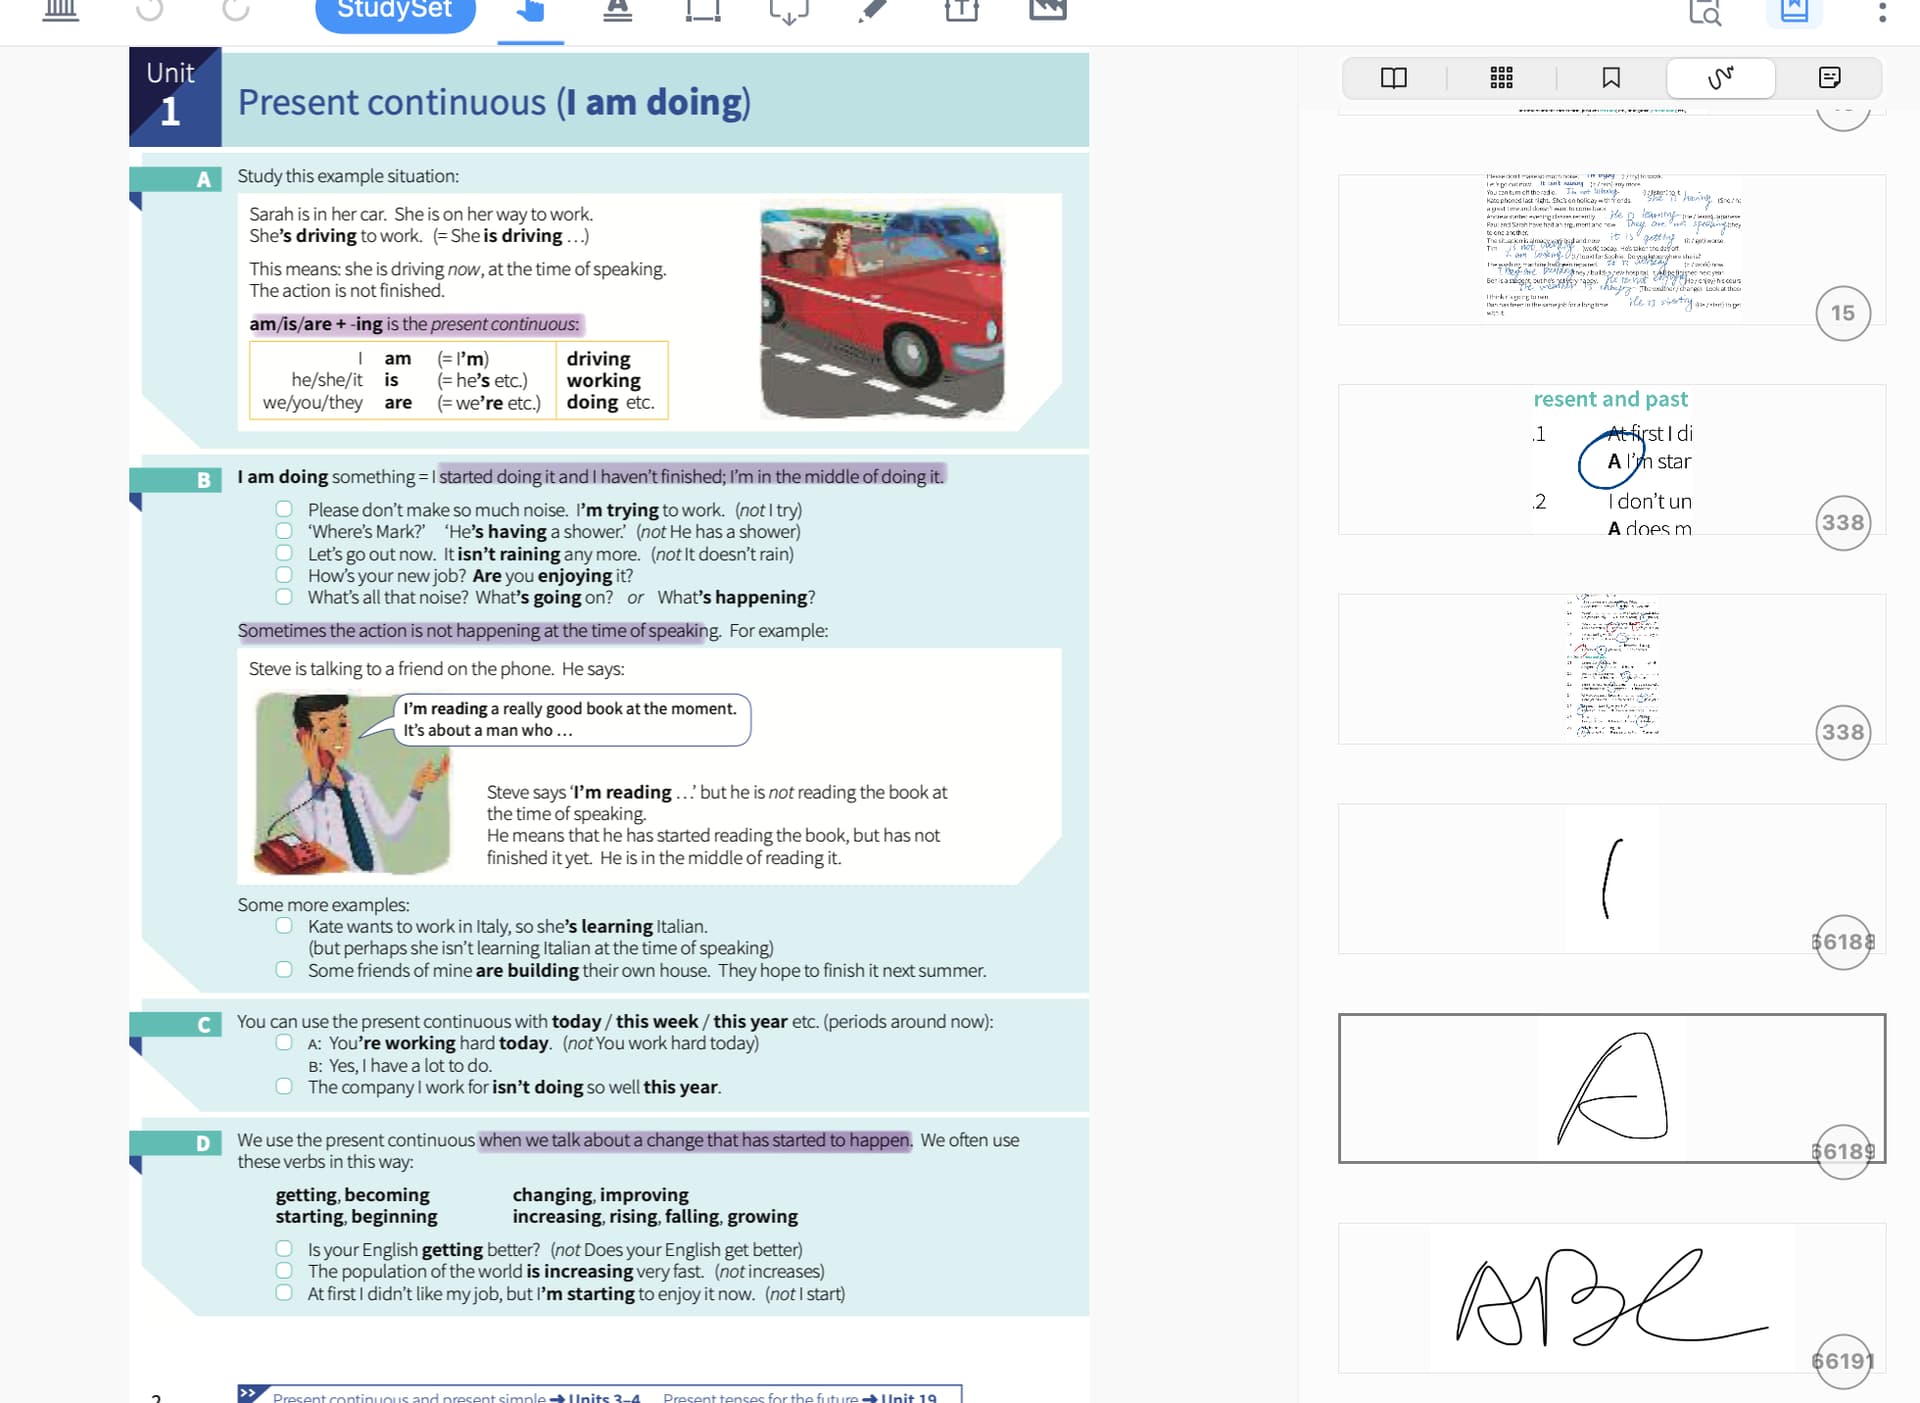Click the speech bubble 'I'm reading a really good book'
The height and width of the screenshot is (1403, 1920).
tap(572, 719)
